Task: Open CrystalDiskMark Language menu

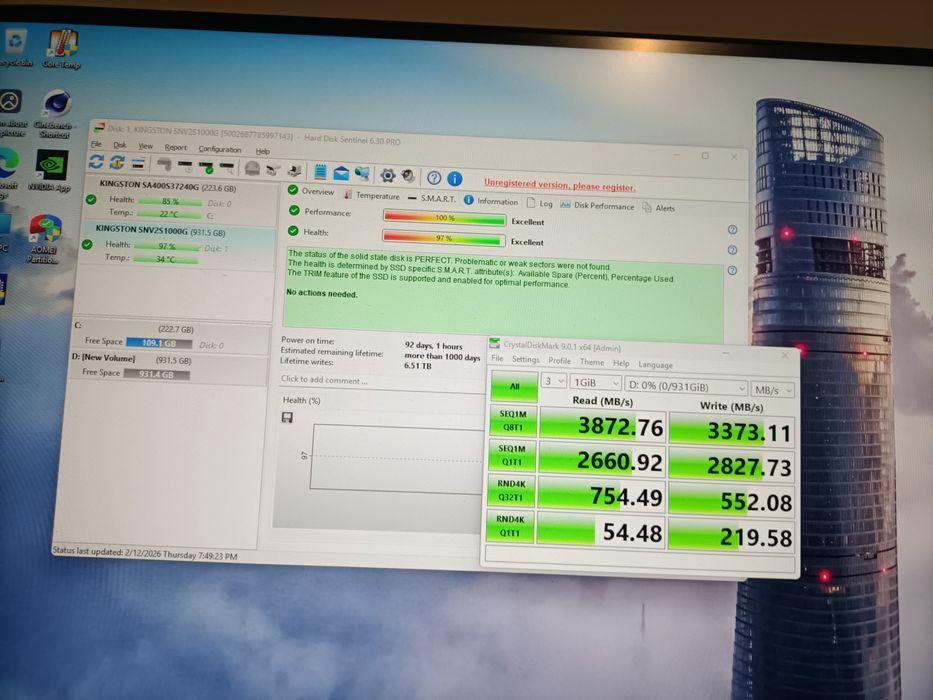Action: click(655, 365)
